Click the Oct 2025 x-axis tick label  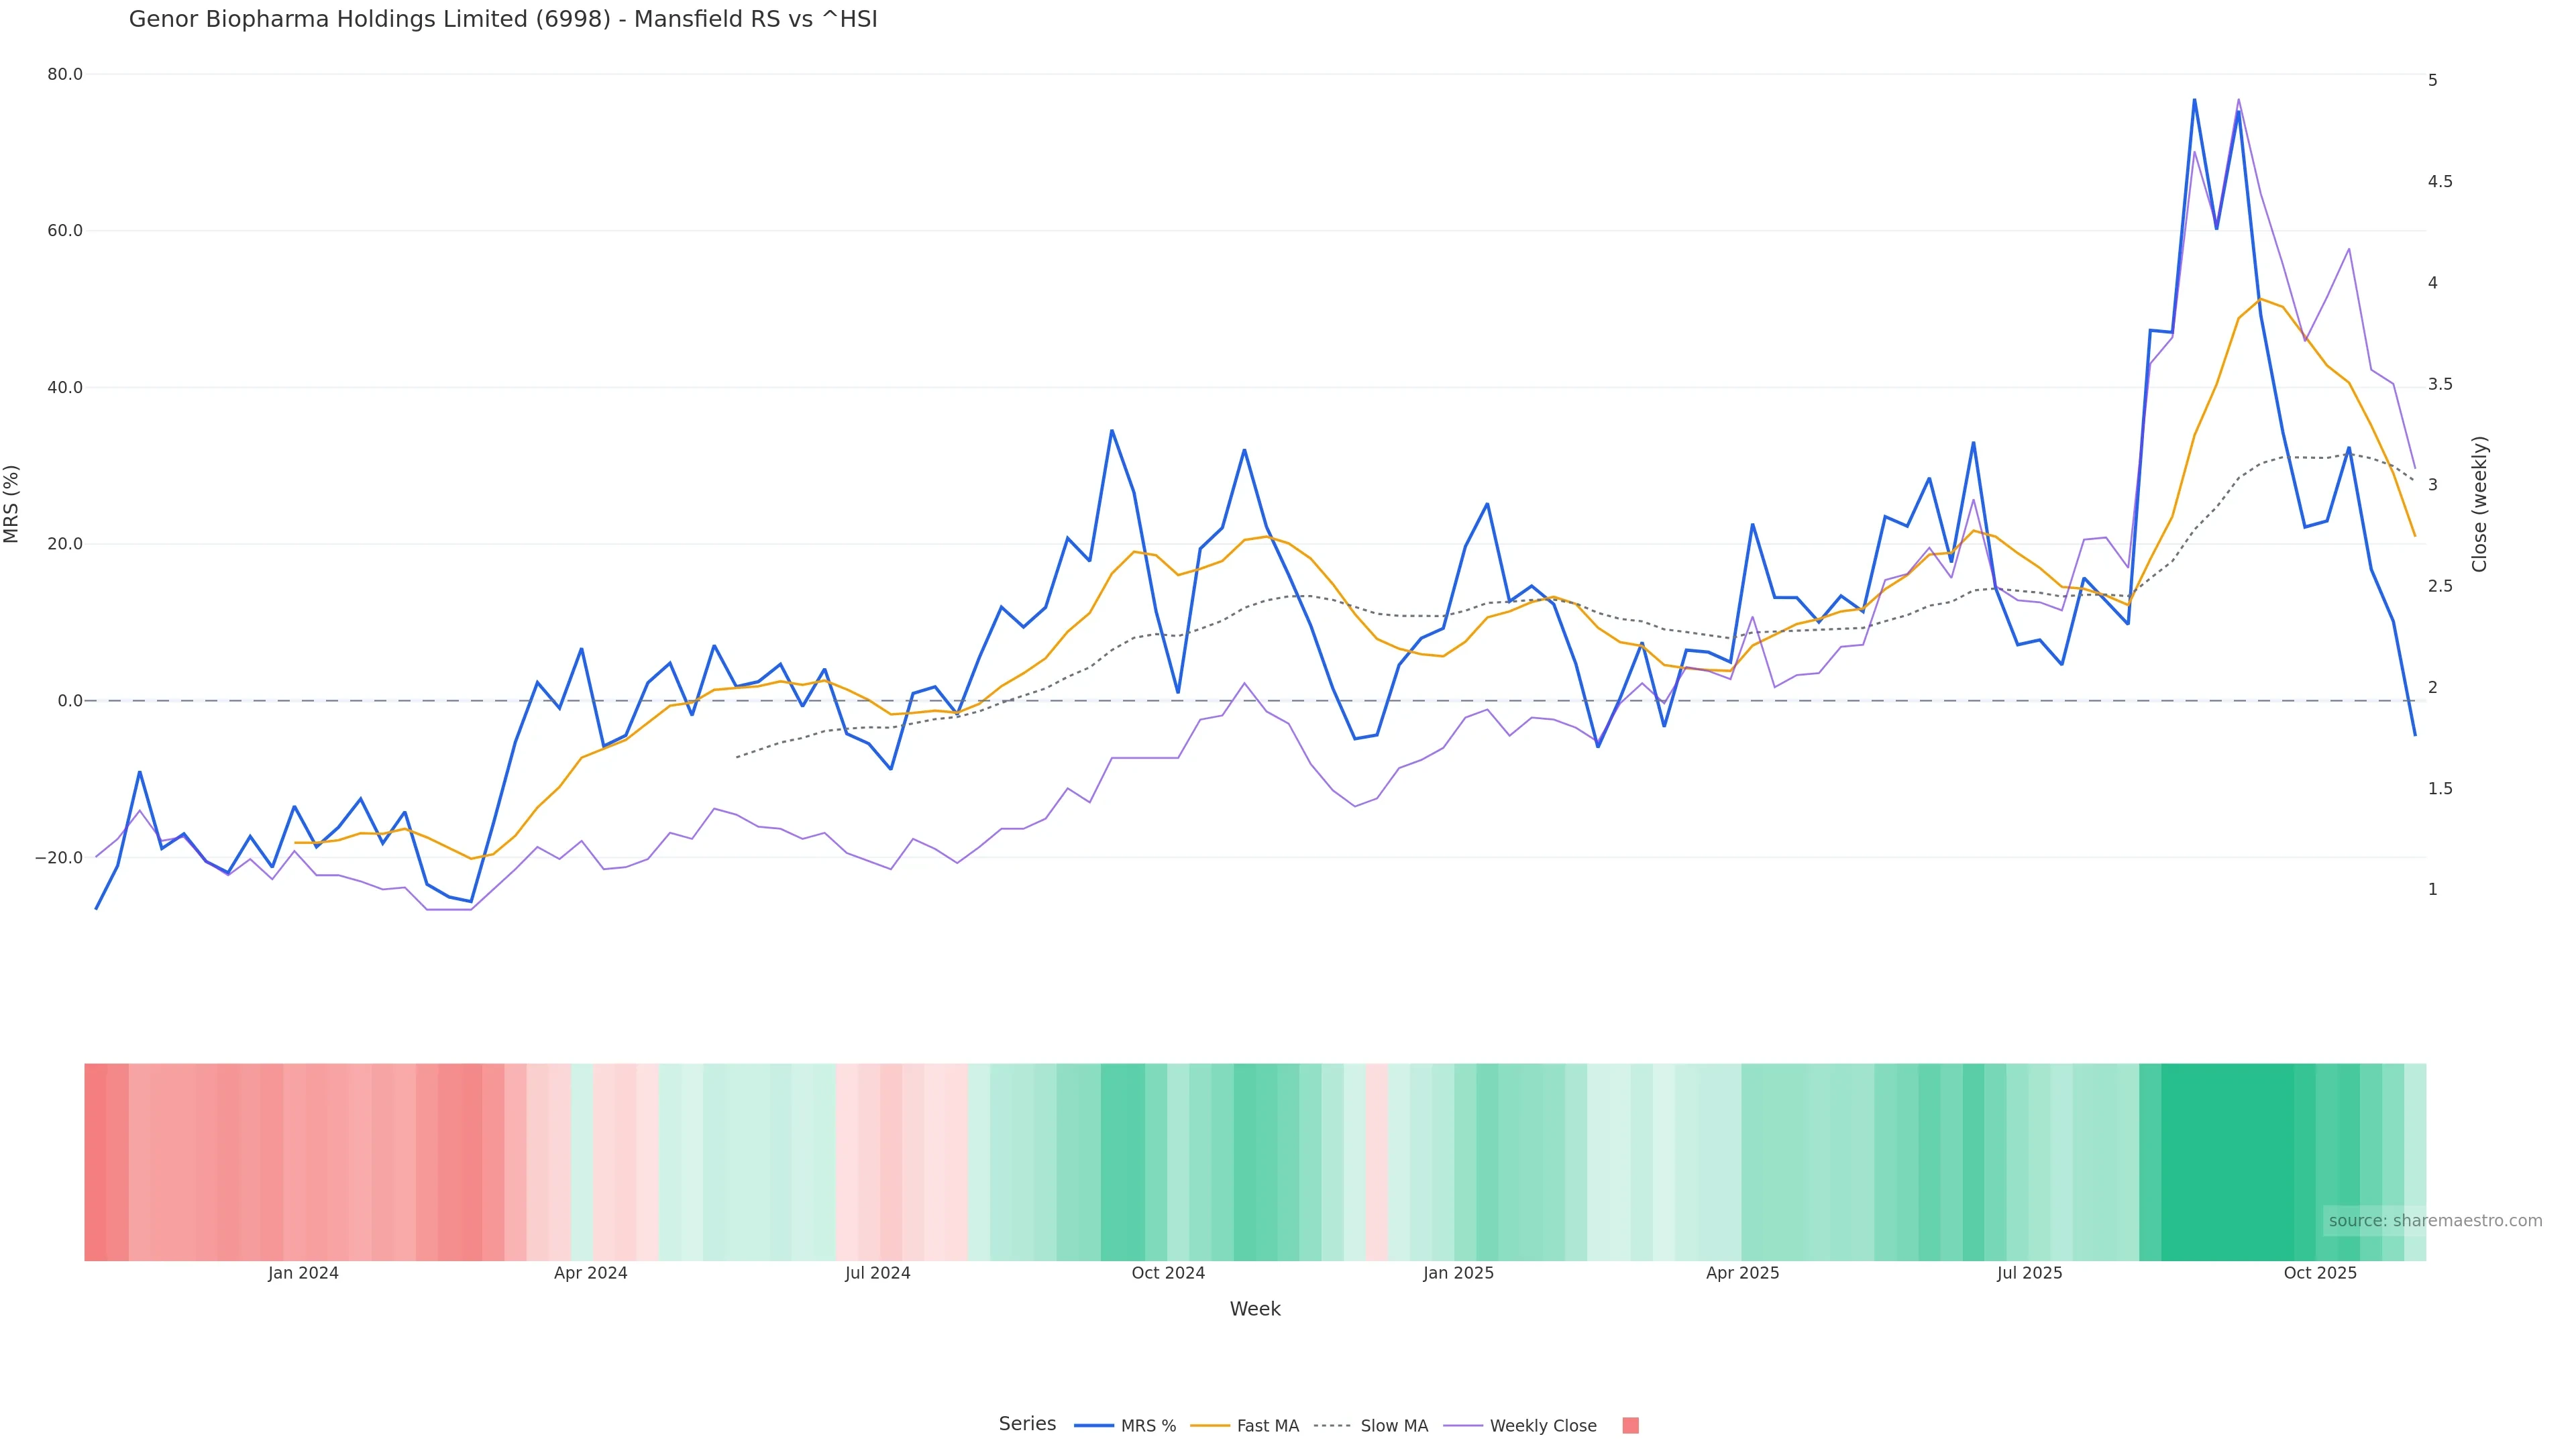2320,1274
